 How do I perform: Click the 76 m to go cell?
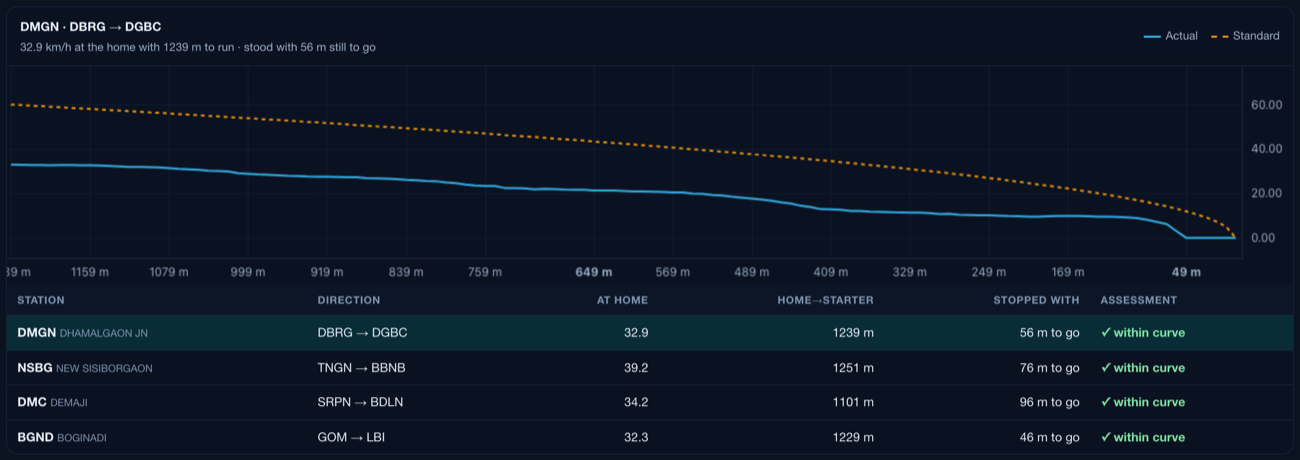point(1049,367)
